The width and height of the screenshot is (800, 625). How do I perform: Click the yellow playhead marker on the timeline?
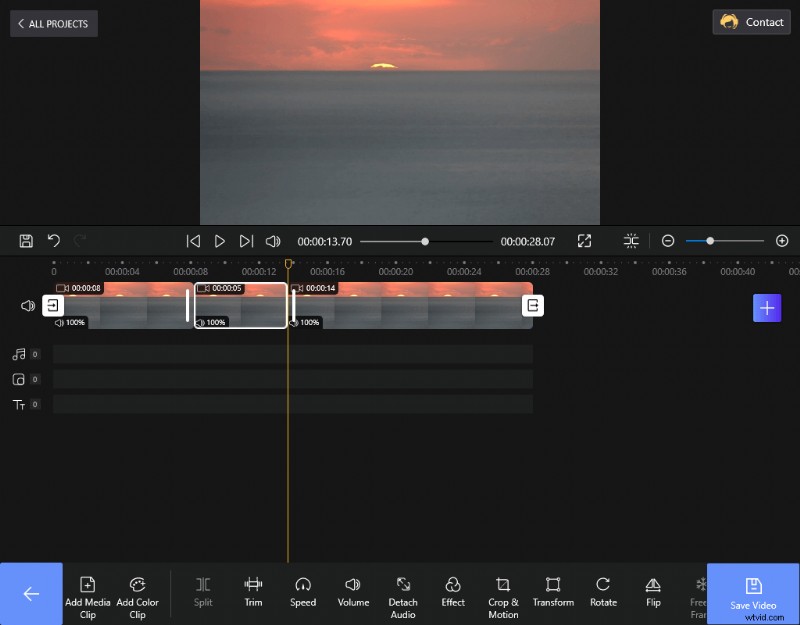click(x=288, y=263)
